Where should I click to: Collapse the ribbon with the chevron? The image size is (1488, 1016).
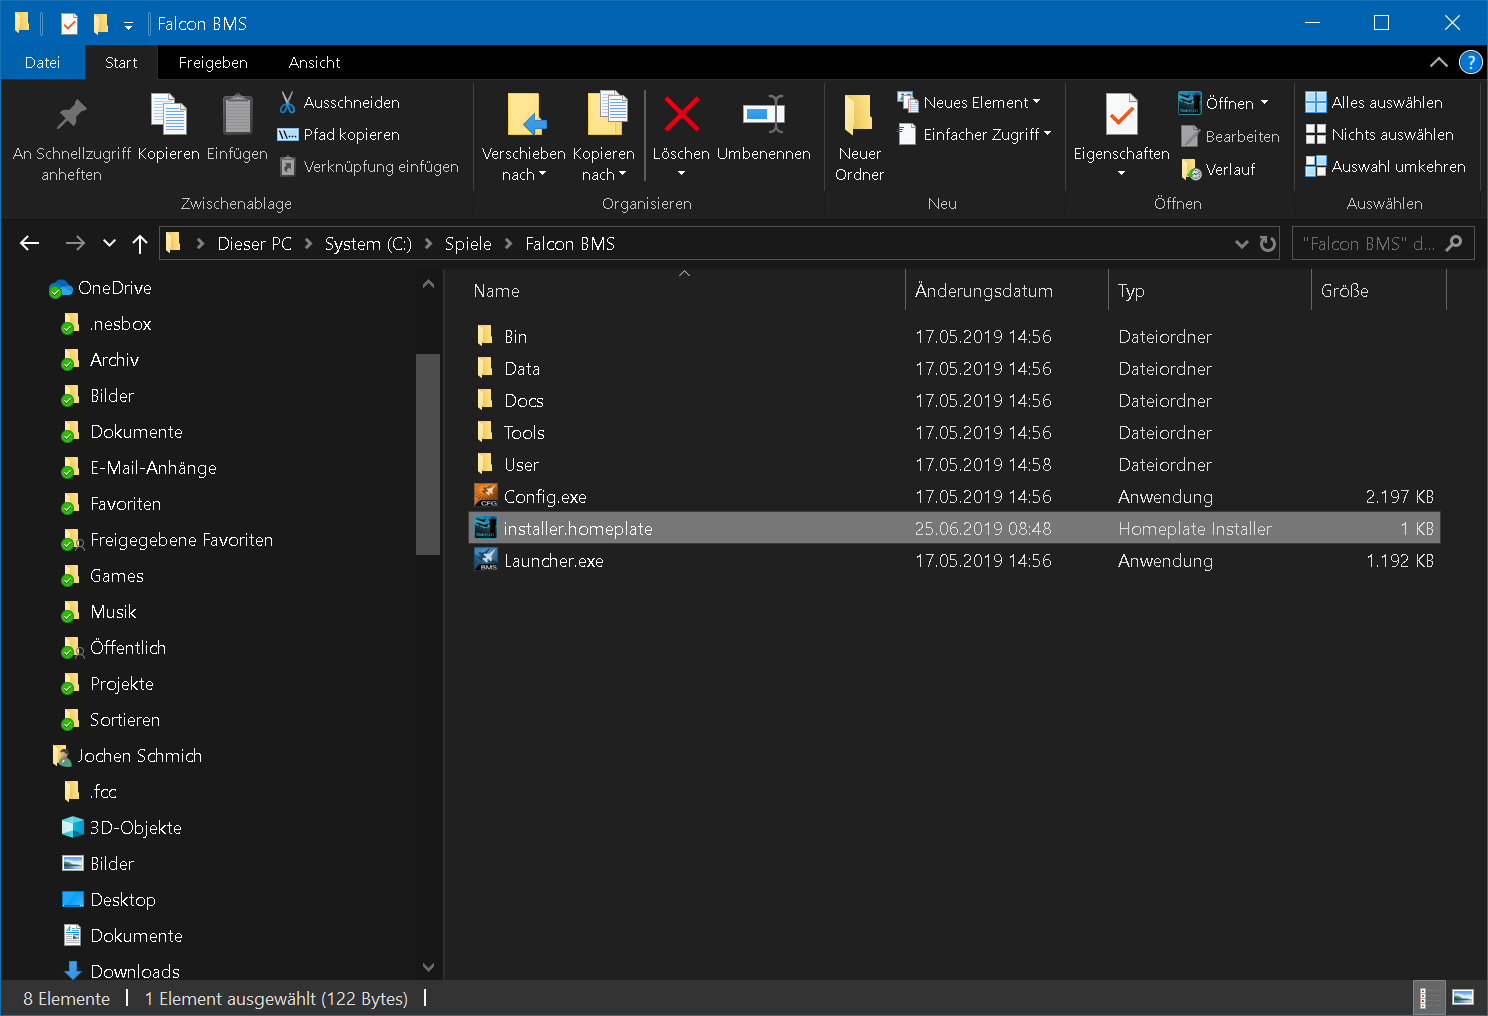pyautogui.click(x=1438, y=62)
